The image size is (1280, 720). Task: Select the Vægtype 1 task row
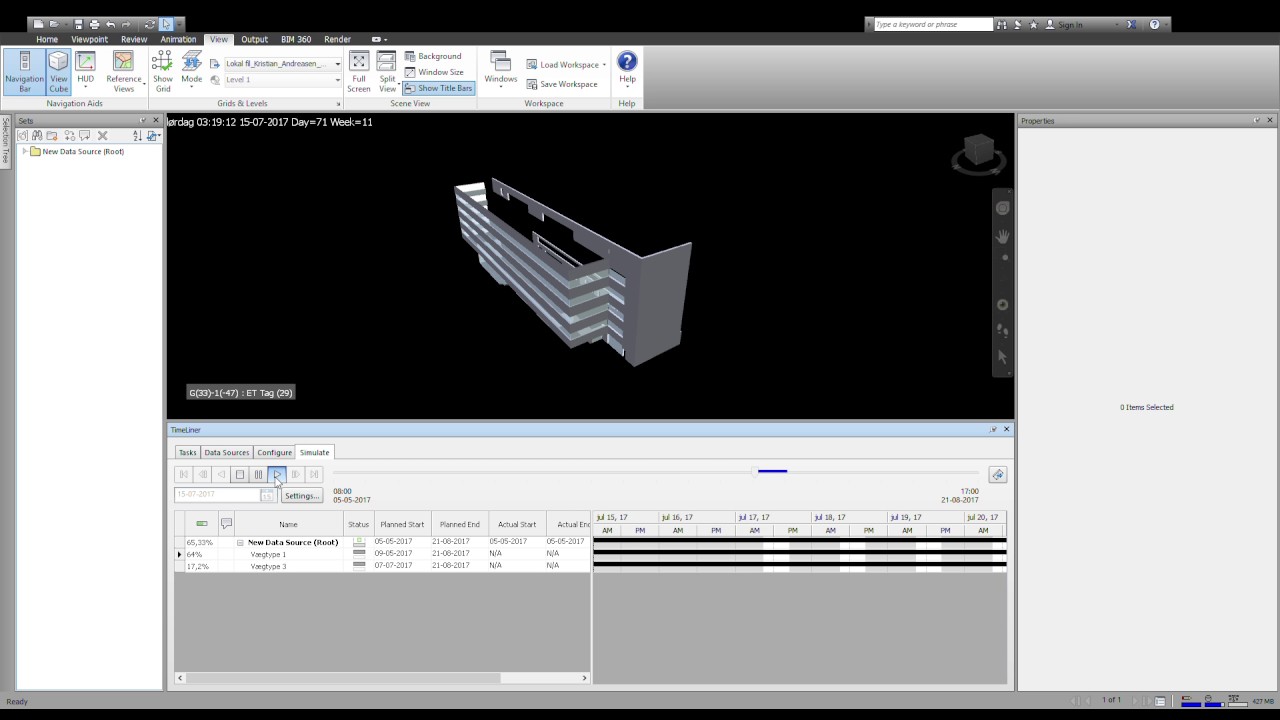382,554
